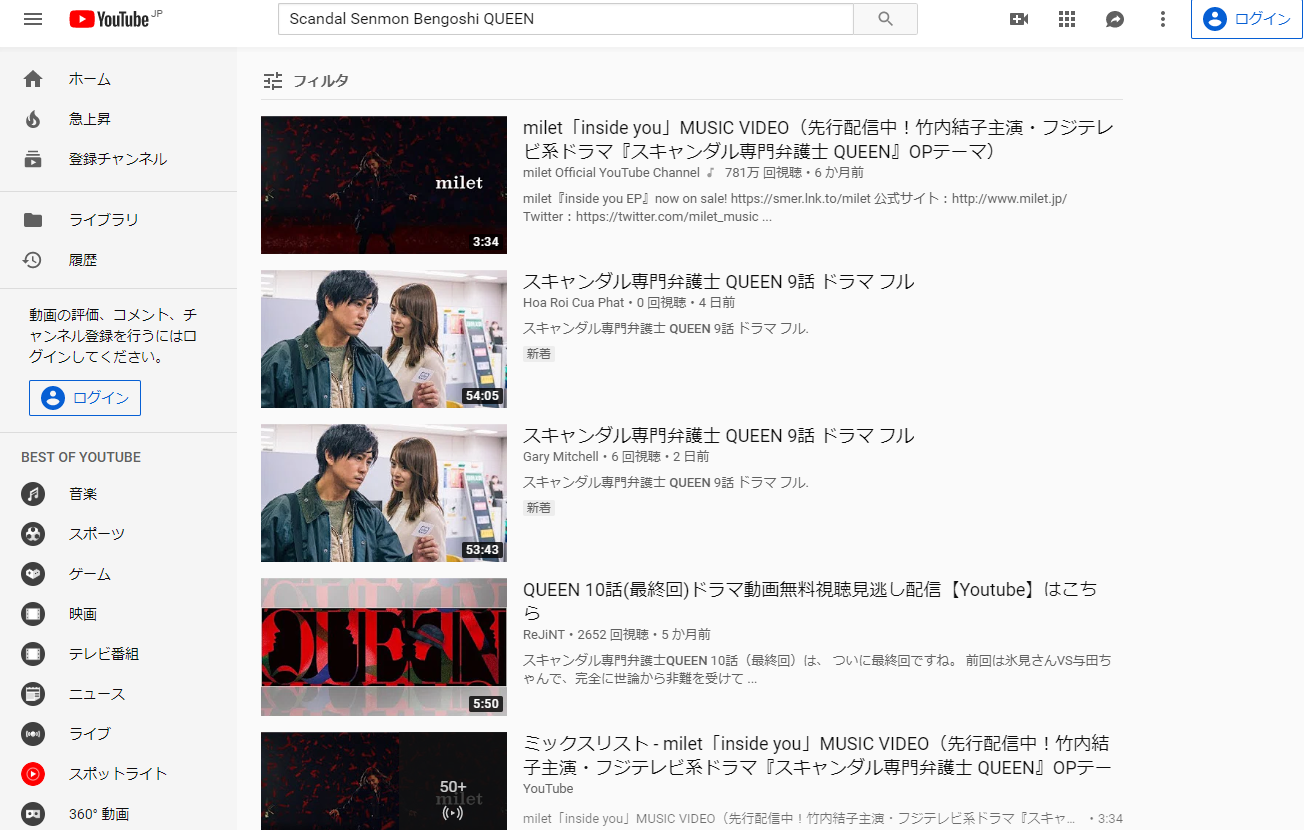Click the film icon beside 映画
This screenshot has width=1306, height=830.
[33, 614]
